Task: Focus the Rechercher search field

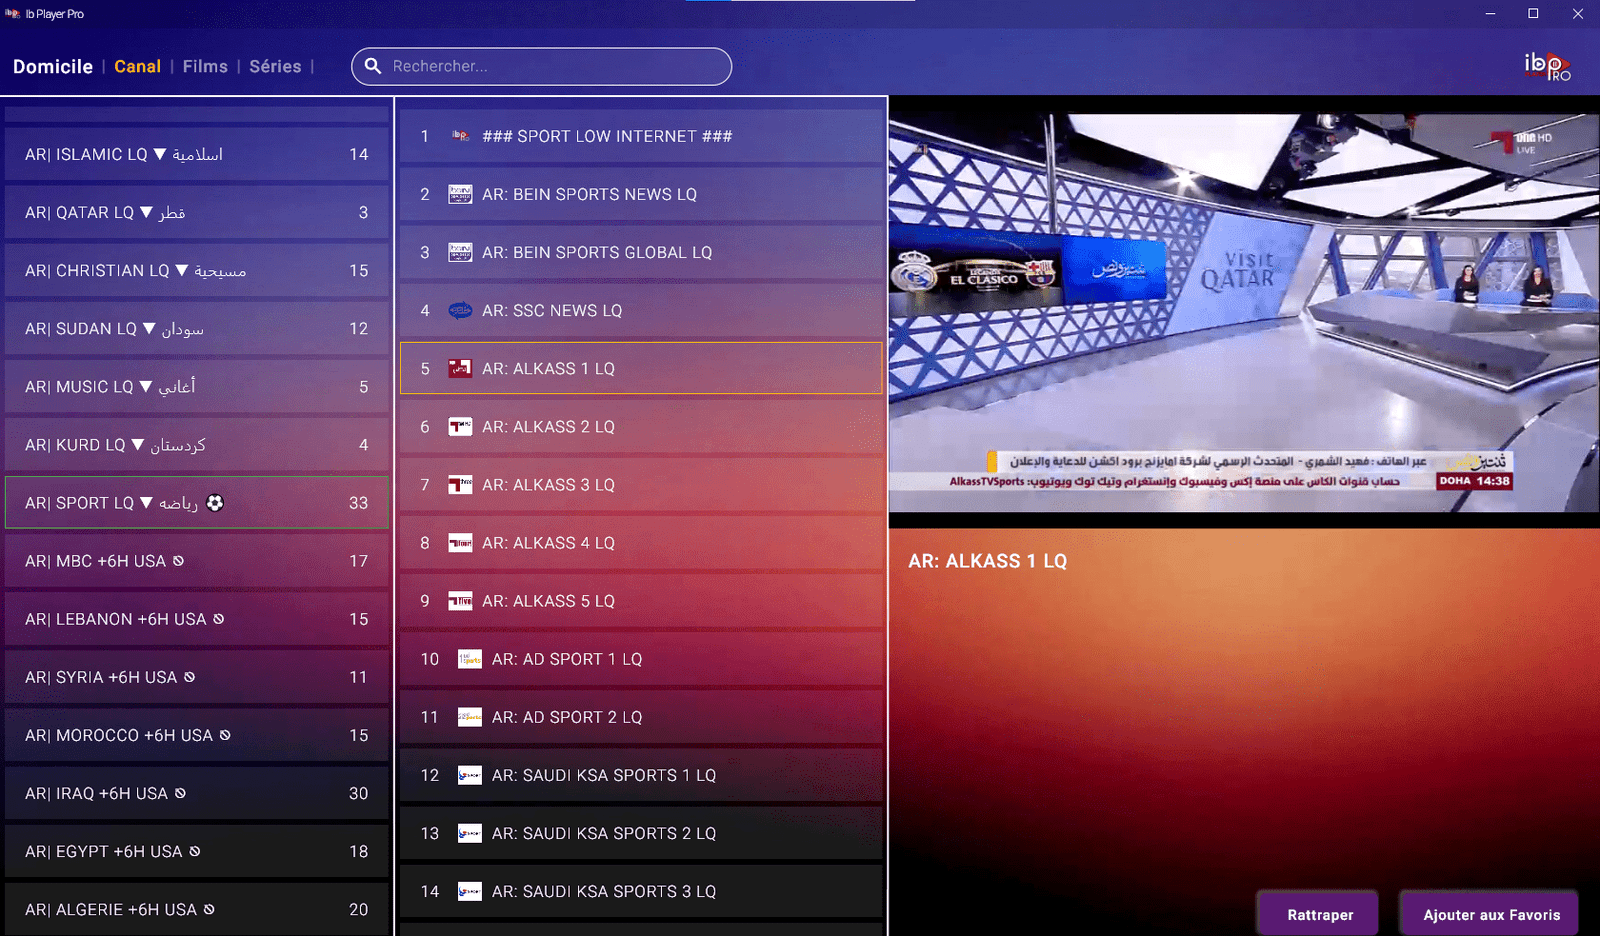Action: [x=542, y=66]
